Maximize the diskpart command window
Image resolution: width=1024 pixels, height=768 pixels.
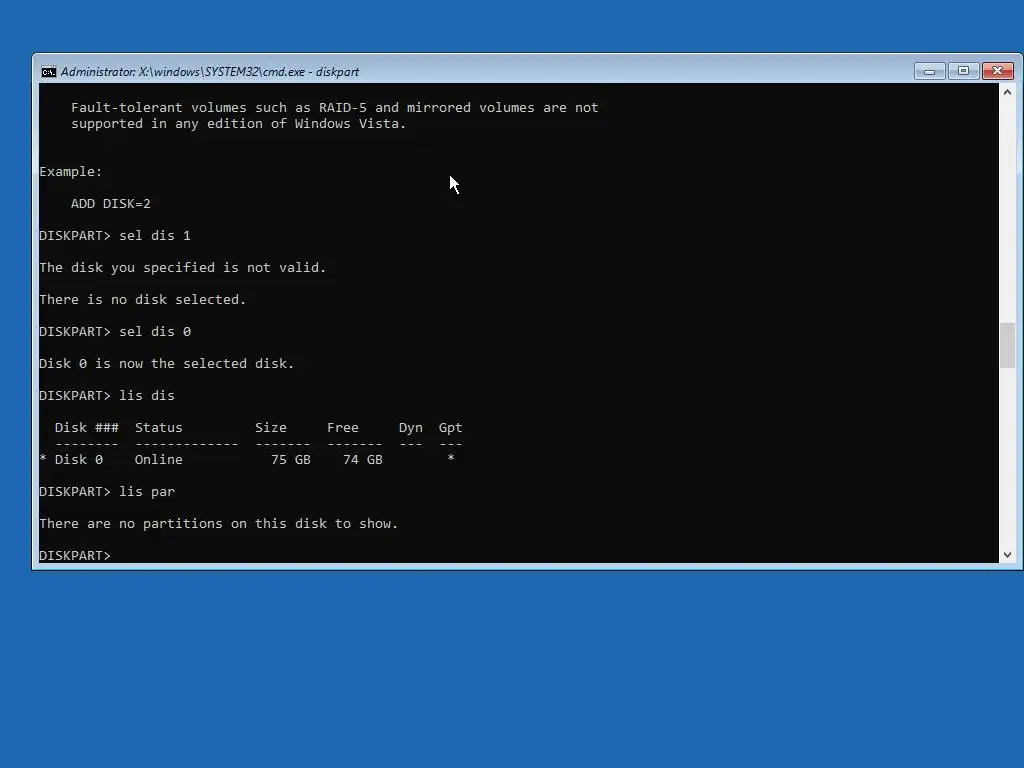pos(963,71)
